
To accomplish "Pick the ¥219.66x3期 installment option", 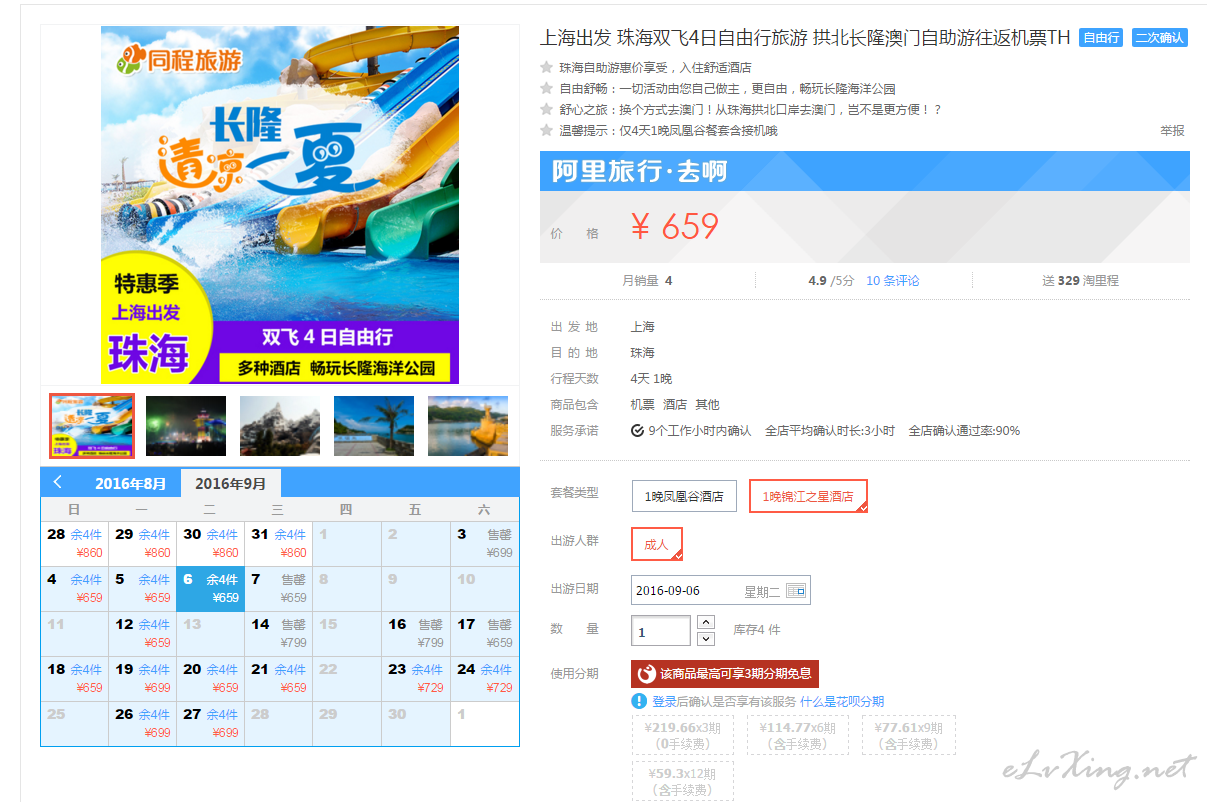I will [683, 735].
